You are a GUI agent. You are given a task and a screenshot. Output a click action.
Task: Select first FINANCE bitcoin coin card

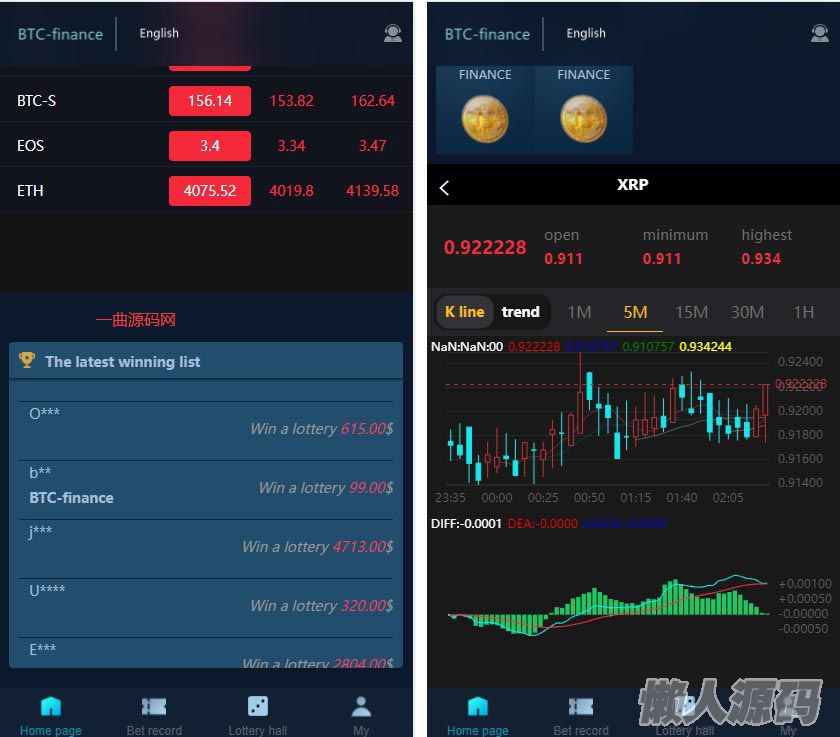[485, 110]
